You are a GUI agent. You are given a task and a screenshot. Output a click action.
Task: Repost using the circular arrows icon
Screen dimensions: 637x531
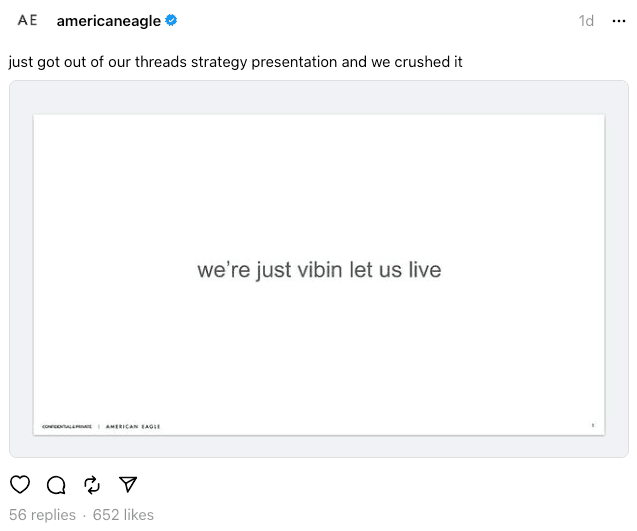(x=92, y=485)
